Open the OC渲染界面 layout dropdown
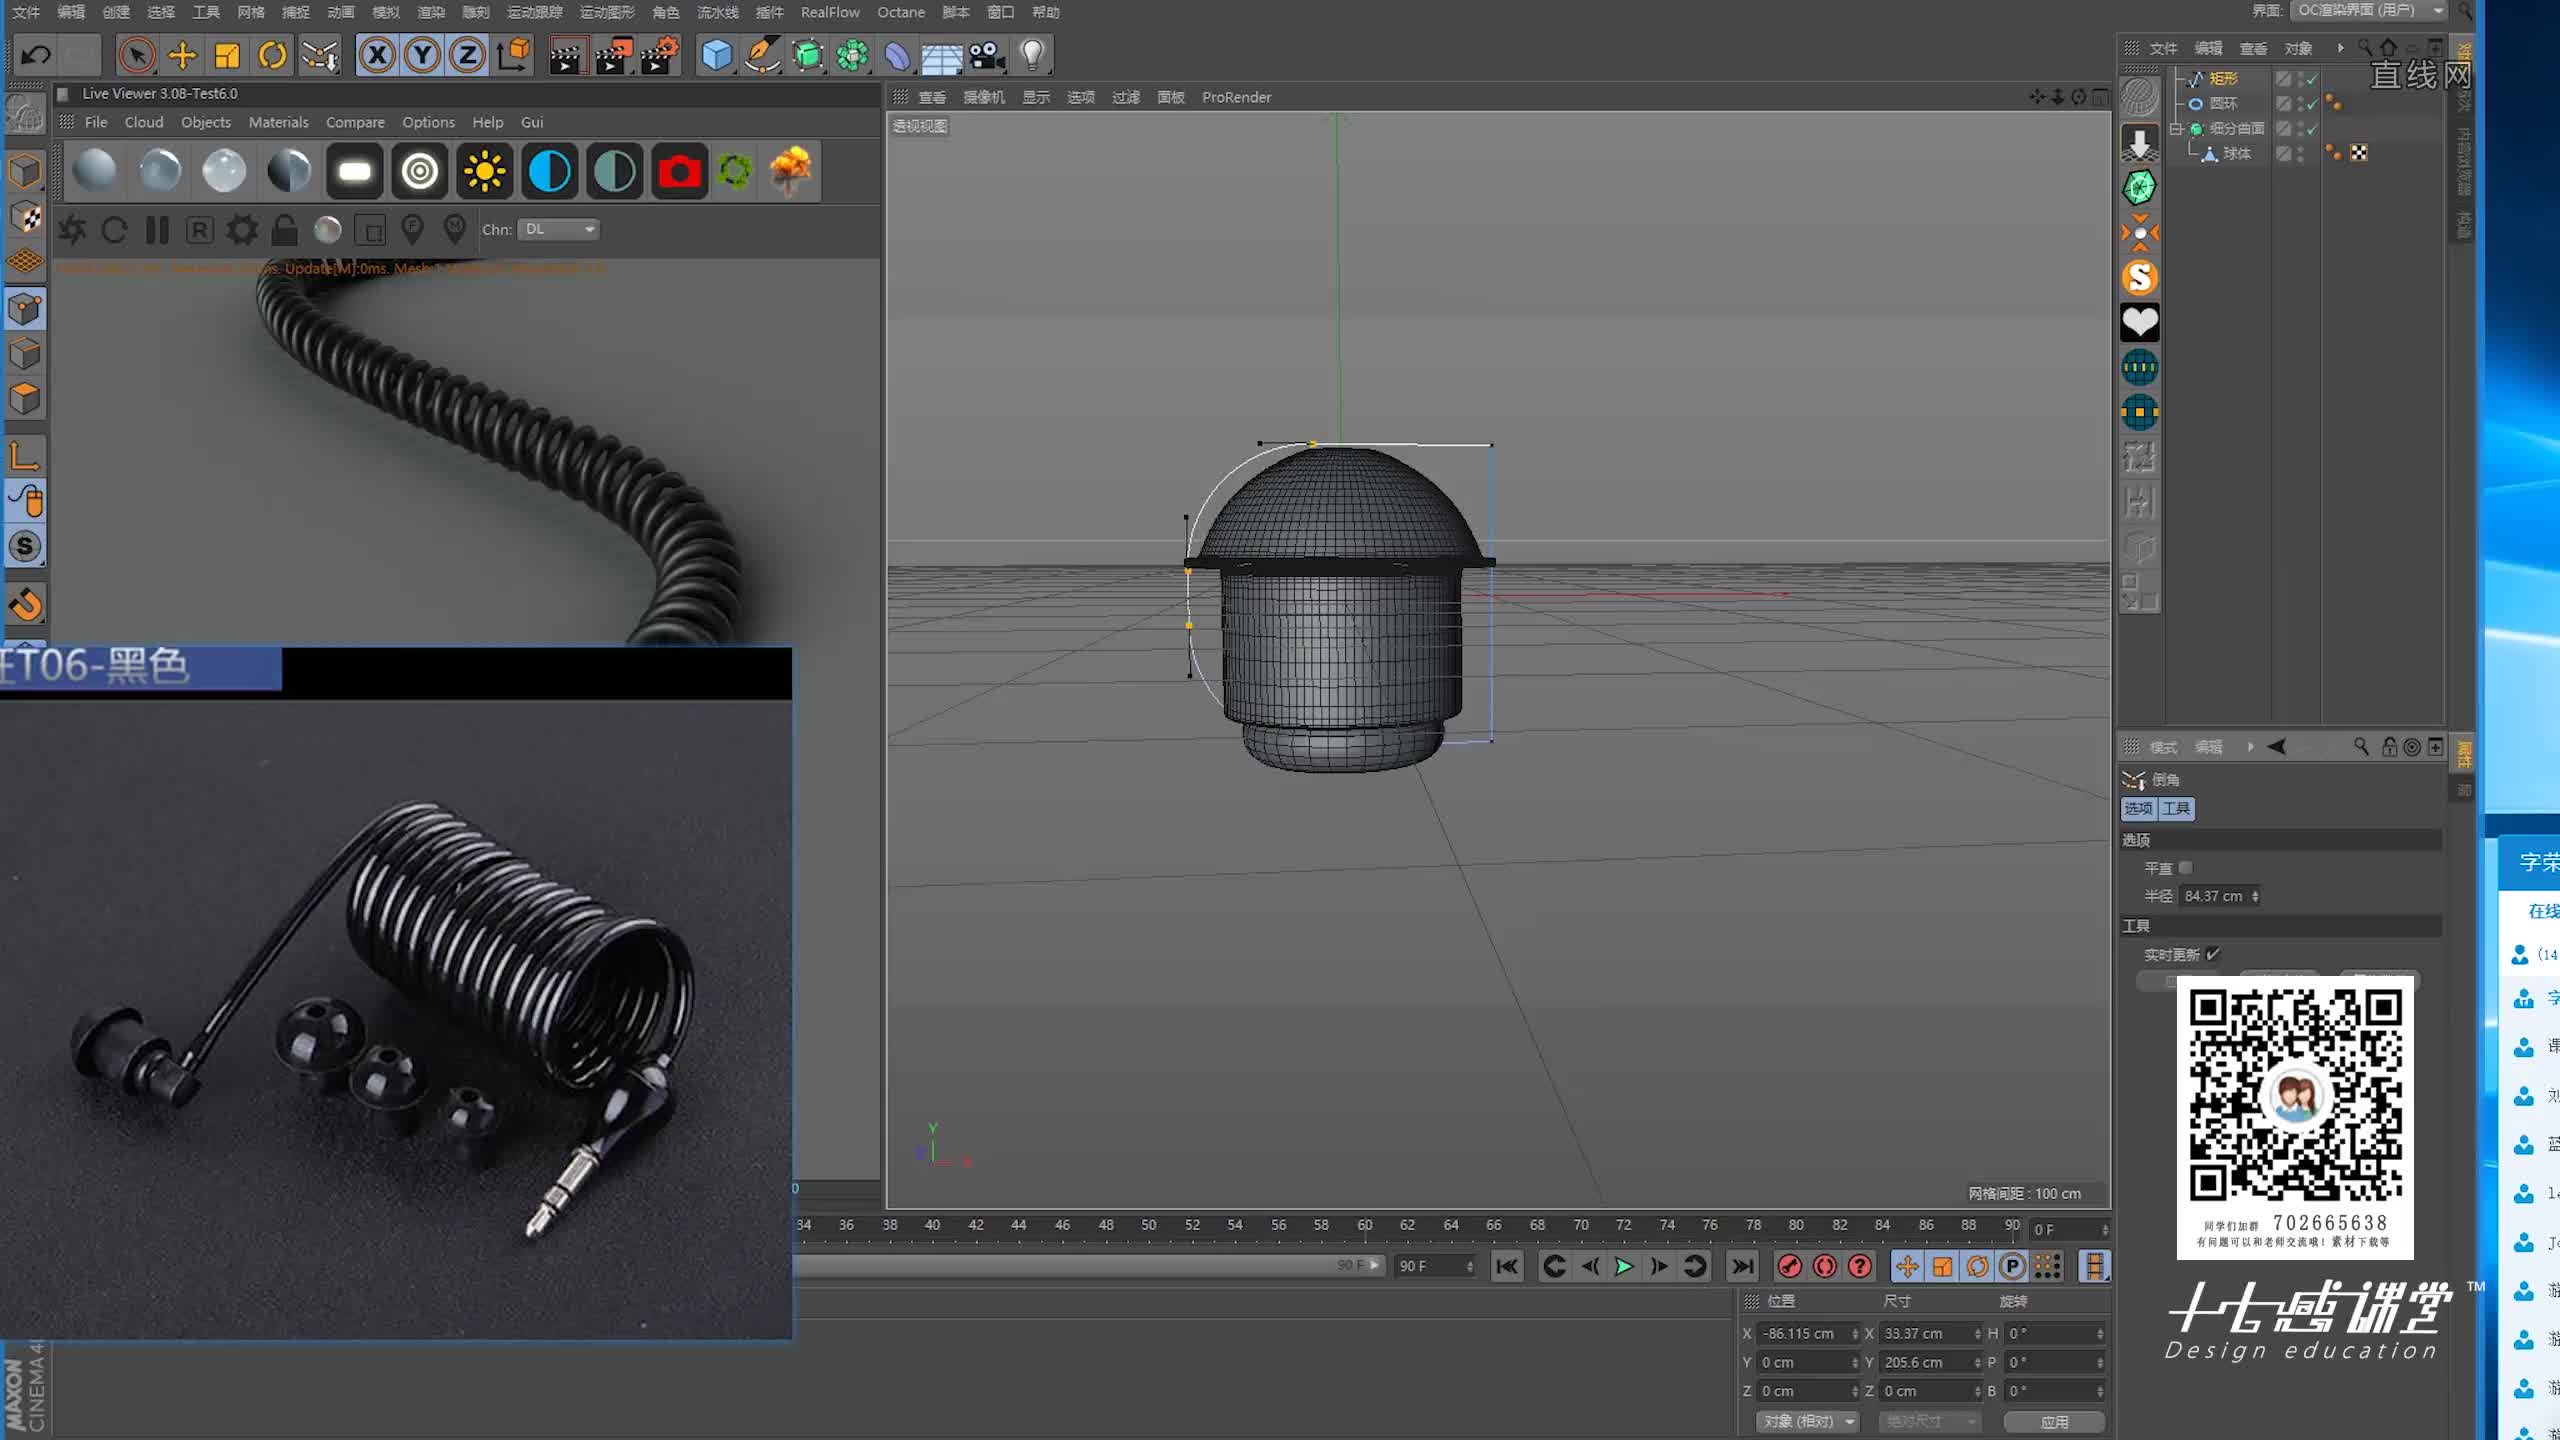 2369,11
